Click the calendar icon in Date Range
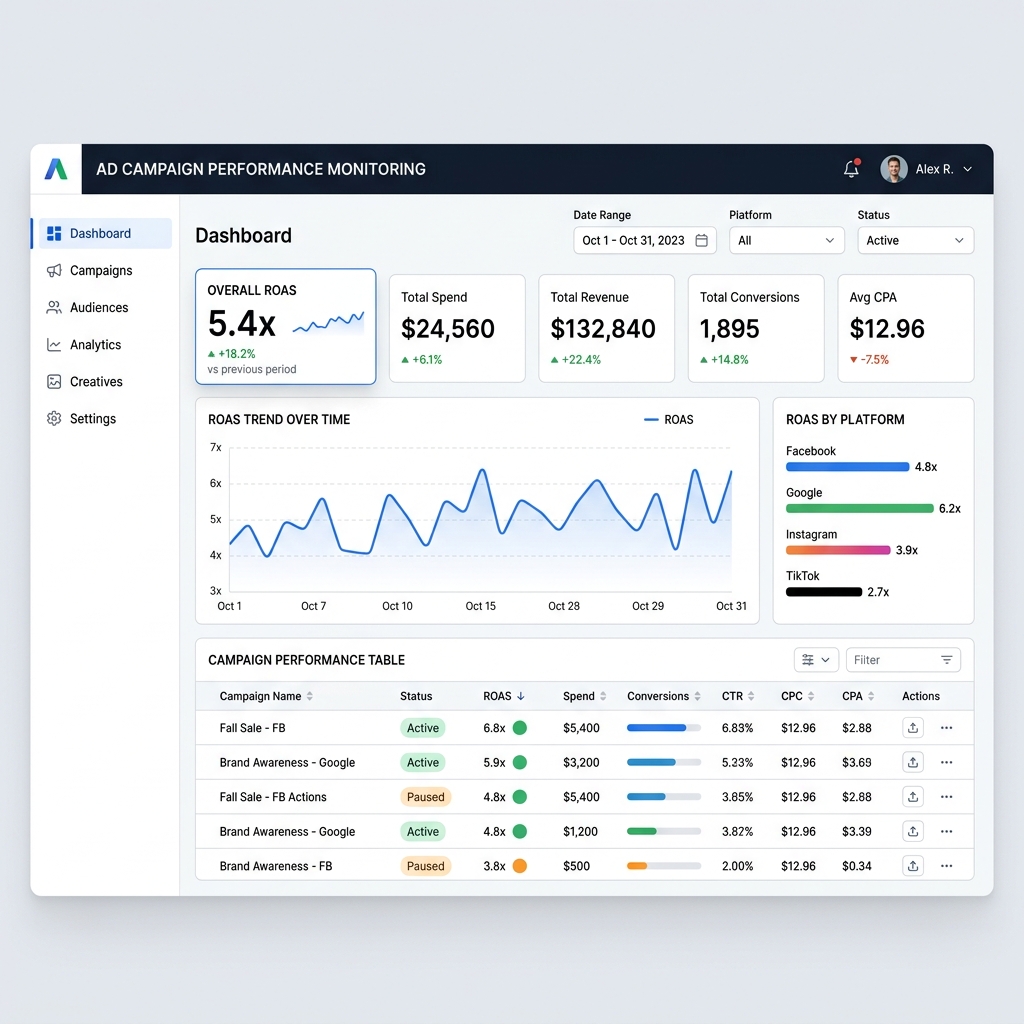 point(701,241)
